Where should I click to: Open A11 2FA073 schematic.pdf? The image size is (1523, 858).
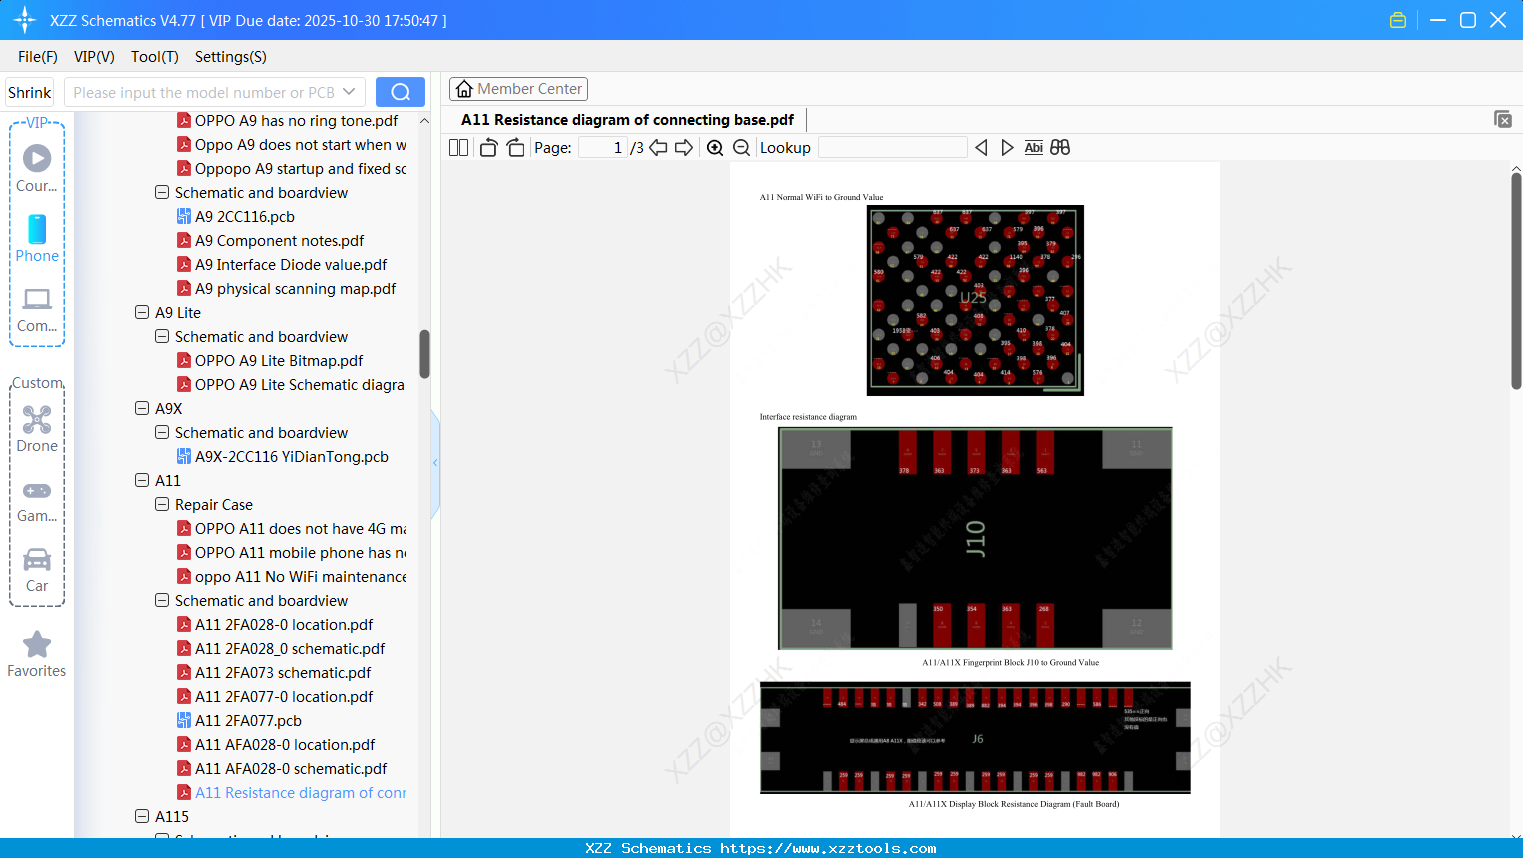[283, 672]
